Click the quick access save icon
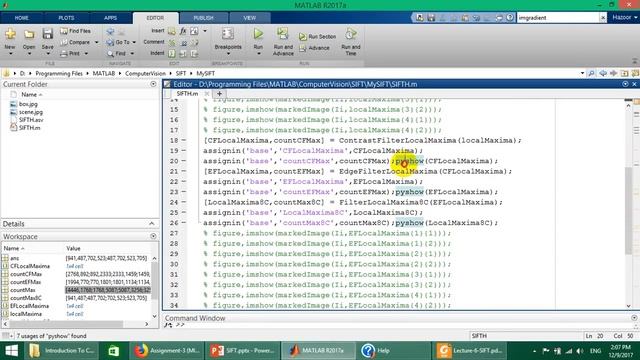The width and height of the screenshot is (640, 360). point(431,18)
